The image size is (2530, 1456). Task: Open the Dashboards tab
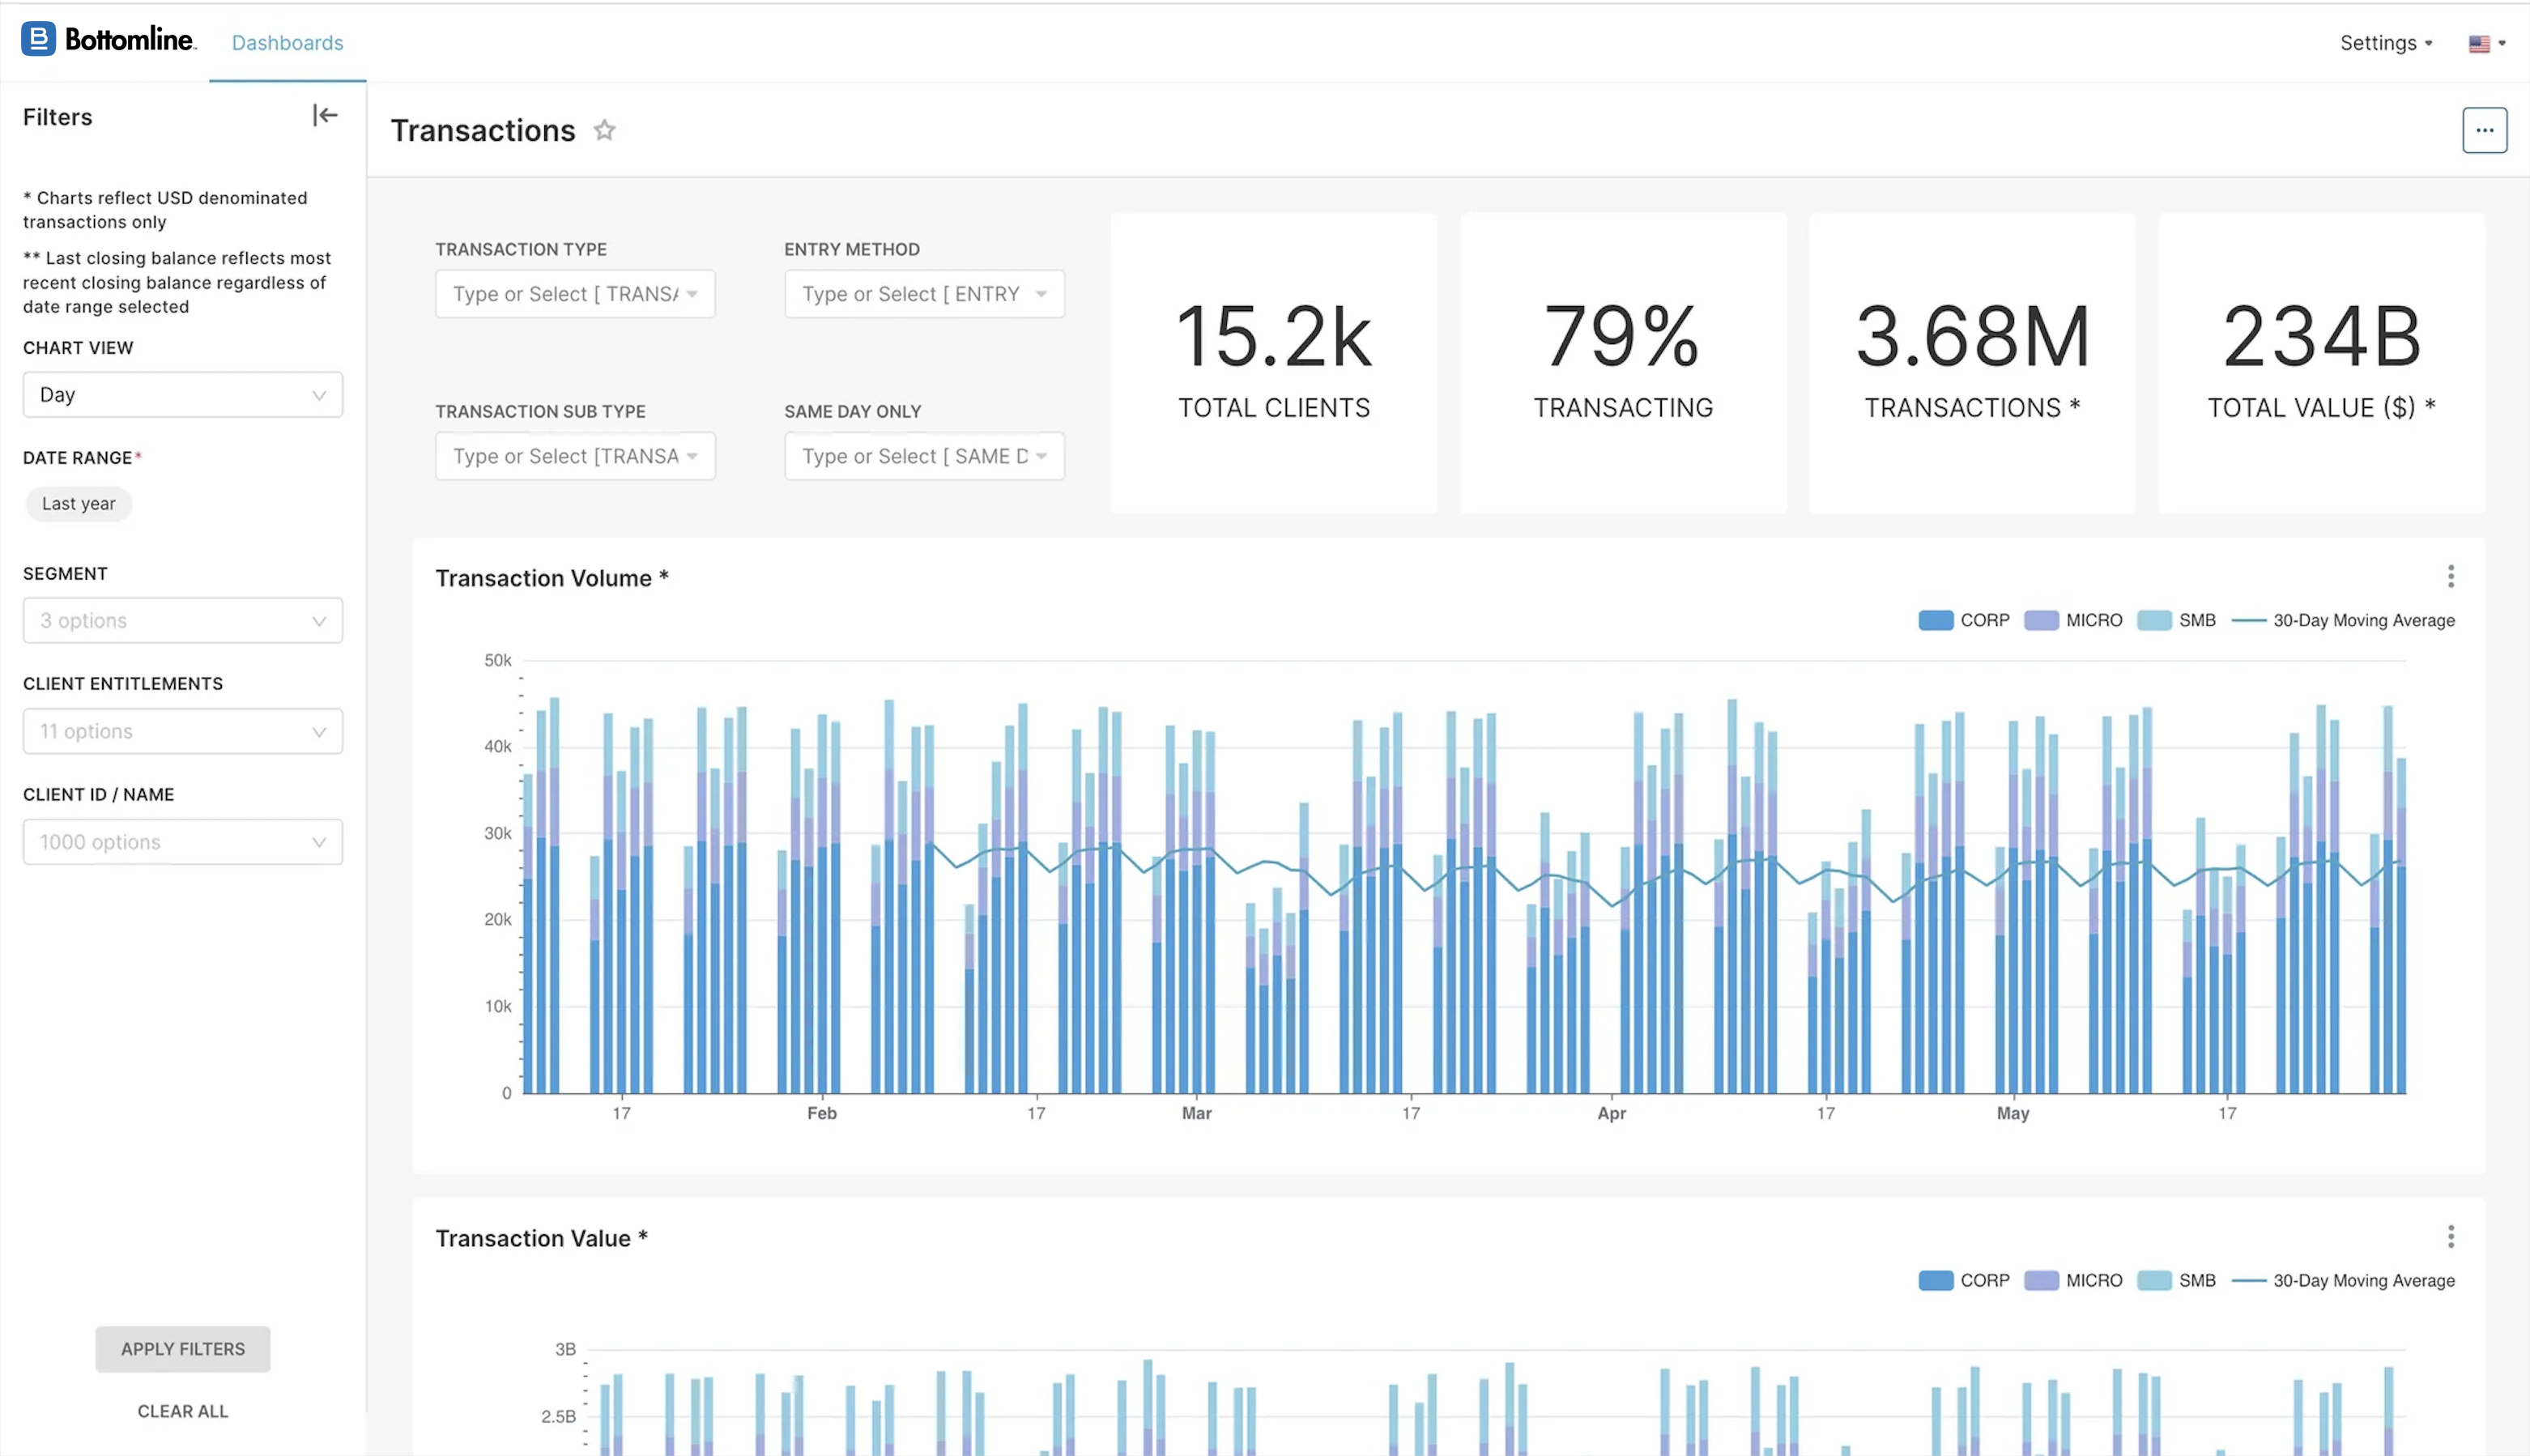(287, 43)
